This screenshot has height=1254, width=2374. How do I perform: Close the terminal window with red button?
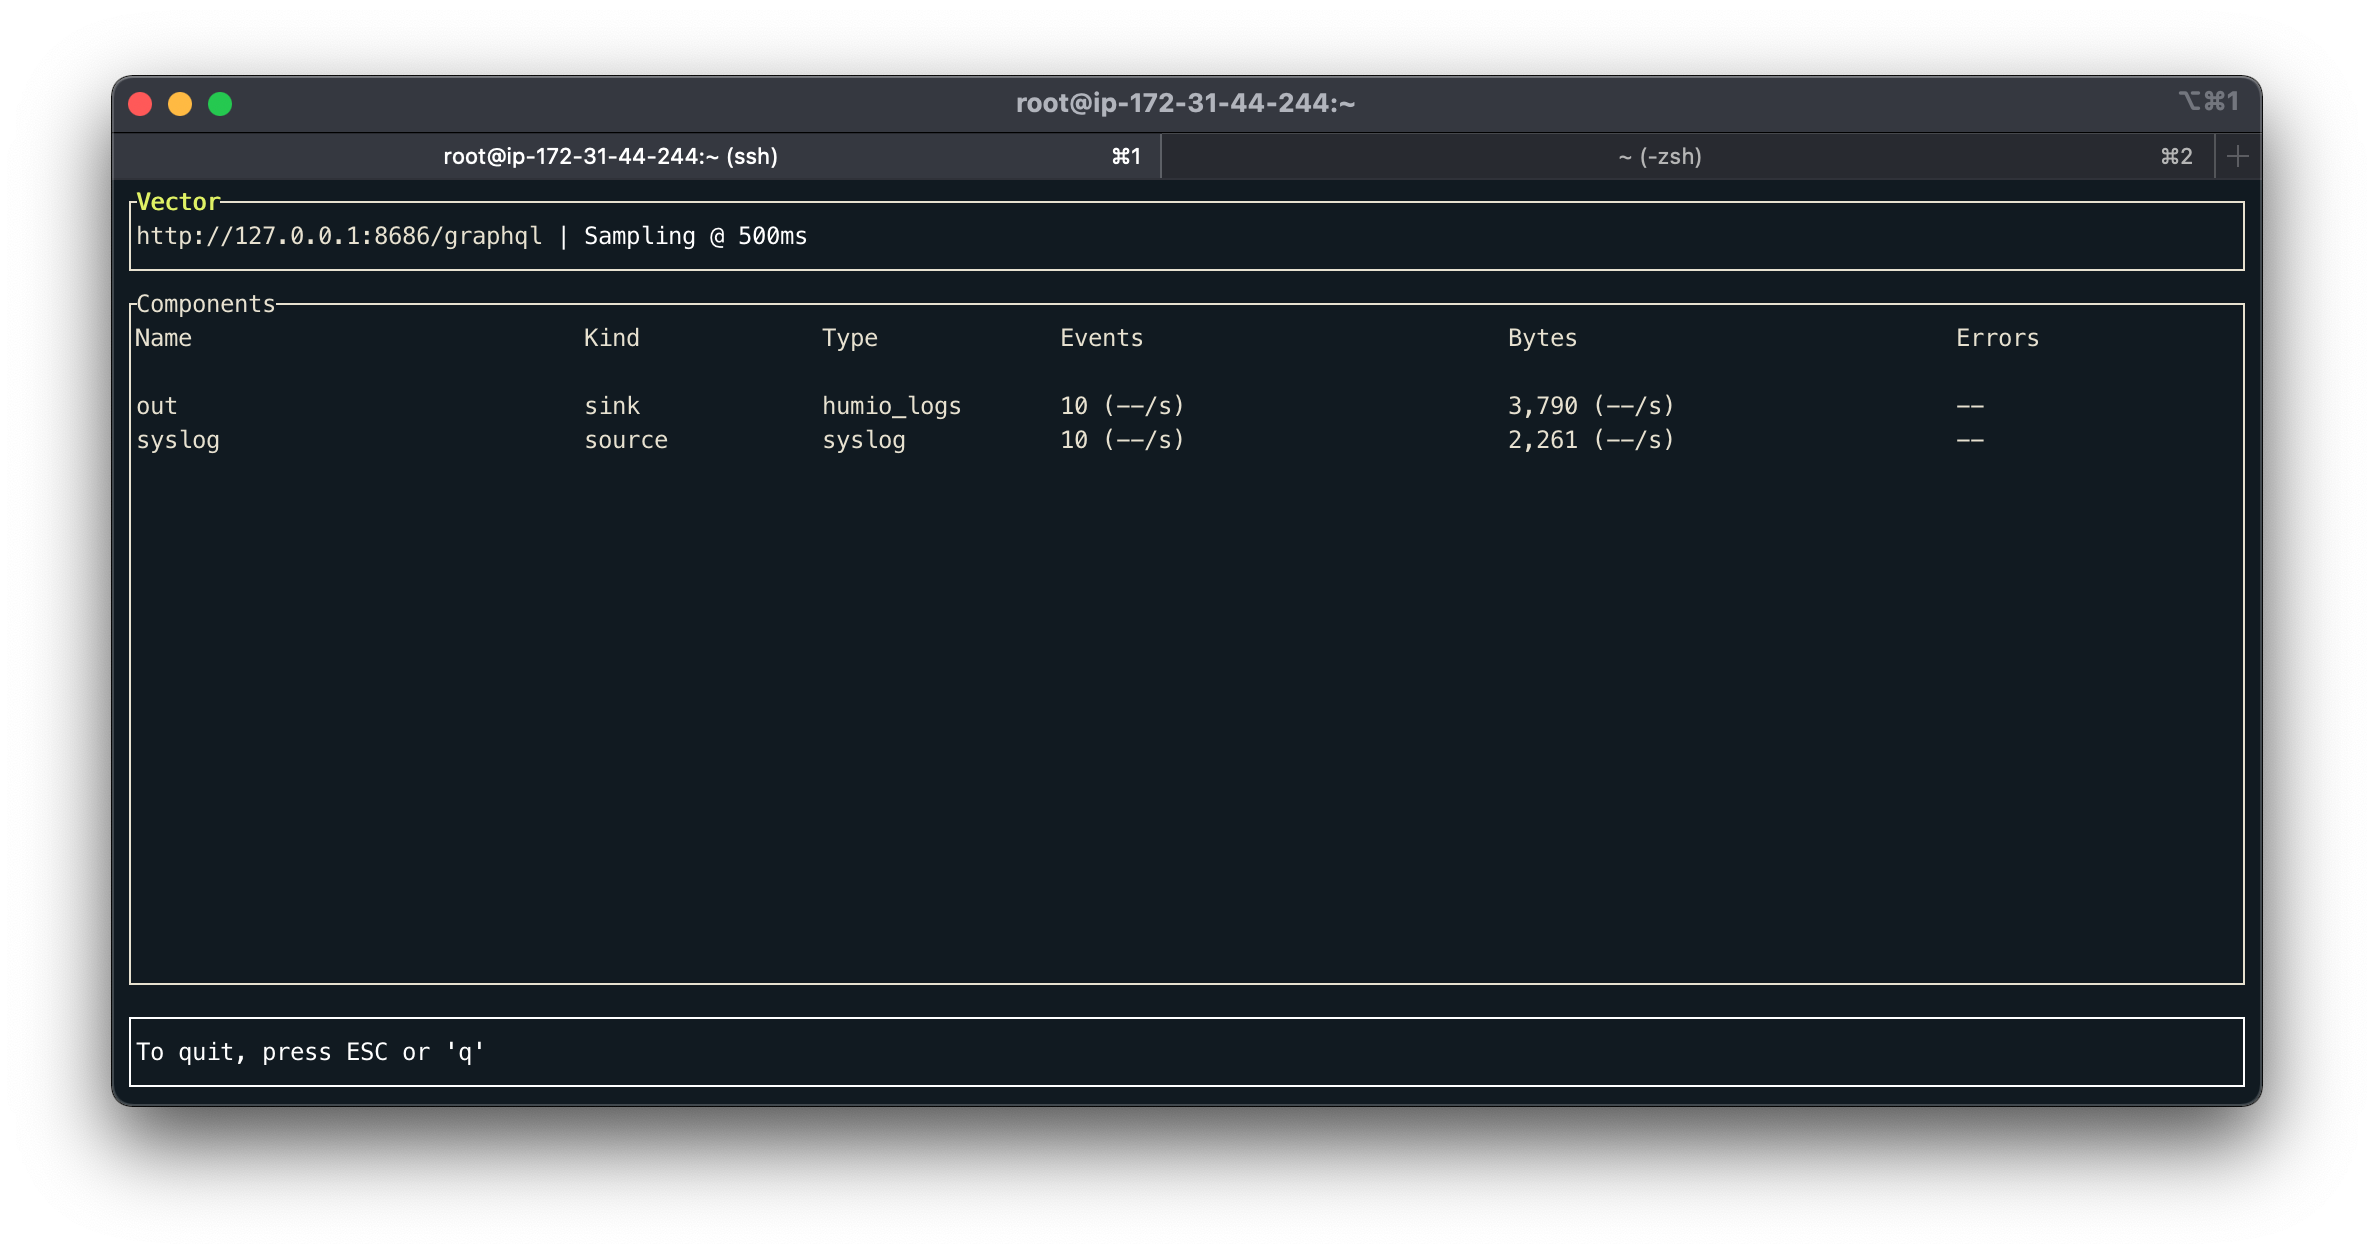pos(141,104)
